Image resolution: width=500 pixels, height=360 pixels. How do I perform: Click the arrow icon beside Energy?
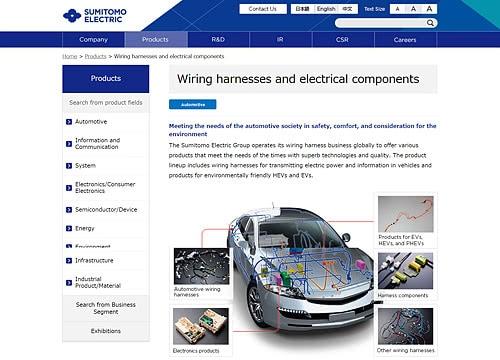pos(69,228)
